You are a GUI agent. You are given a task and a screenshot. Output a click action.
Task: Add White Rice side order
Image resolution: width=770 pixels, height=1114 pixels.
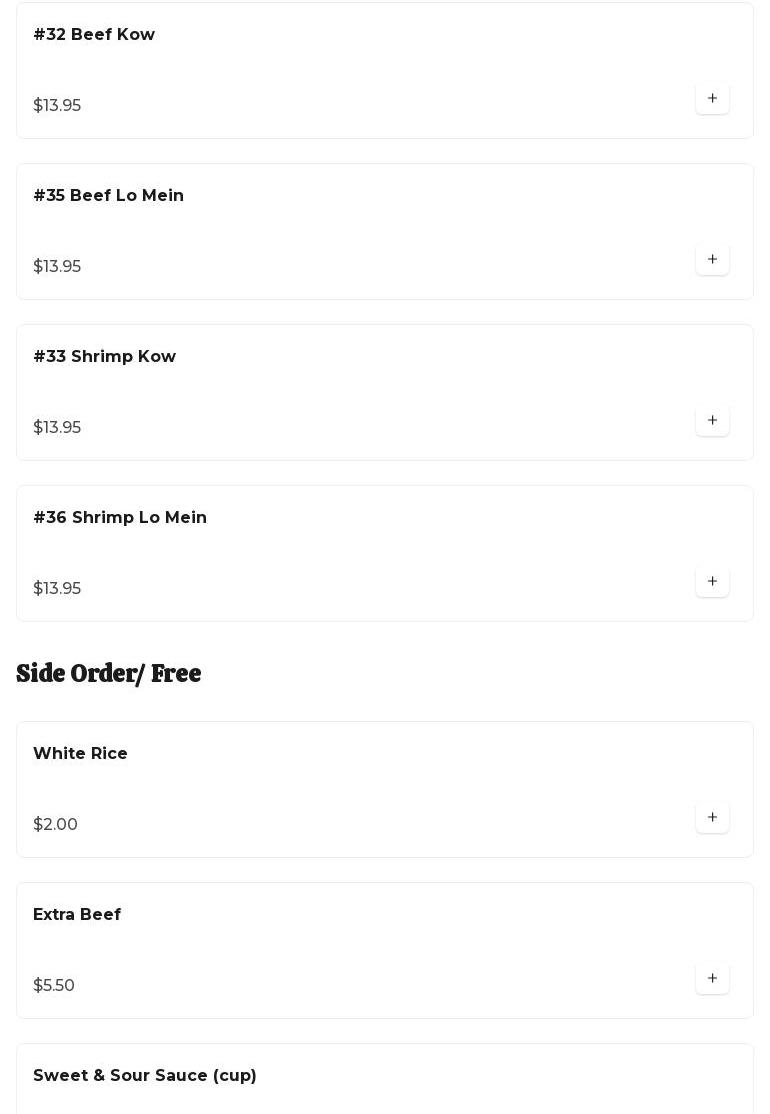coord(712,818)
